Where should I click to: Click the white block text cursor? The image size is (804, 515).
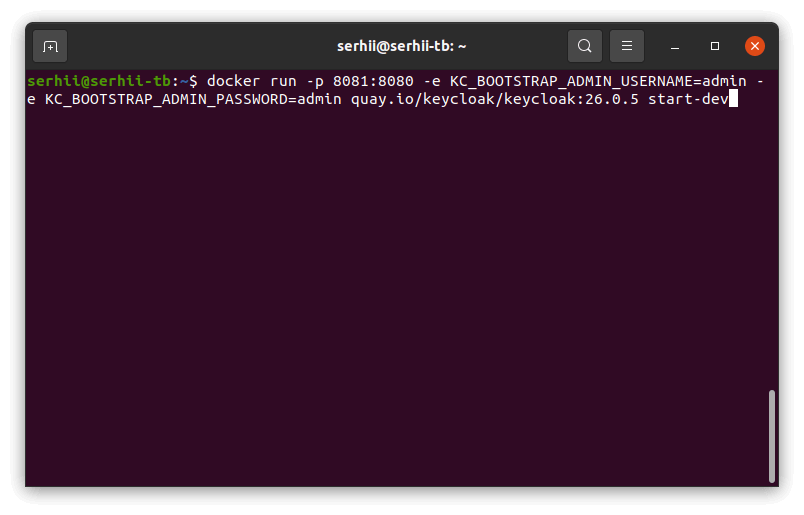click(733, 99)
